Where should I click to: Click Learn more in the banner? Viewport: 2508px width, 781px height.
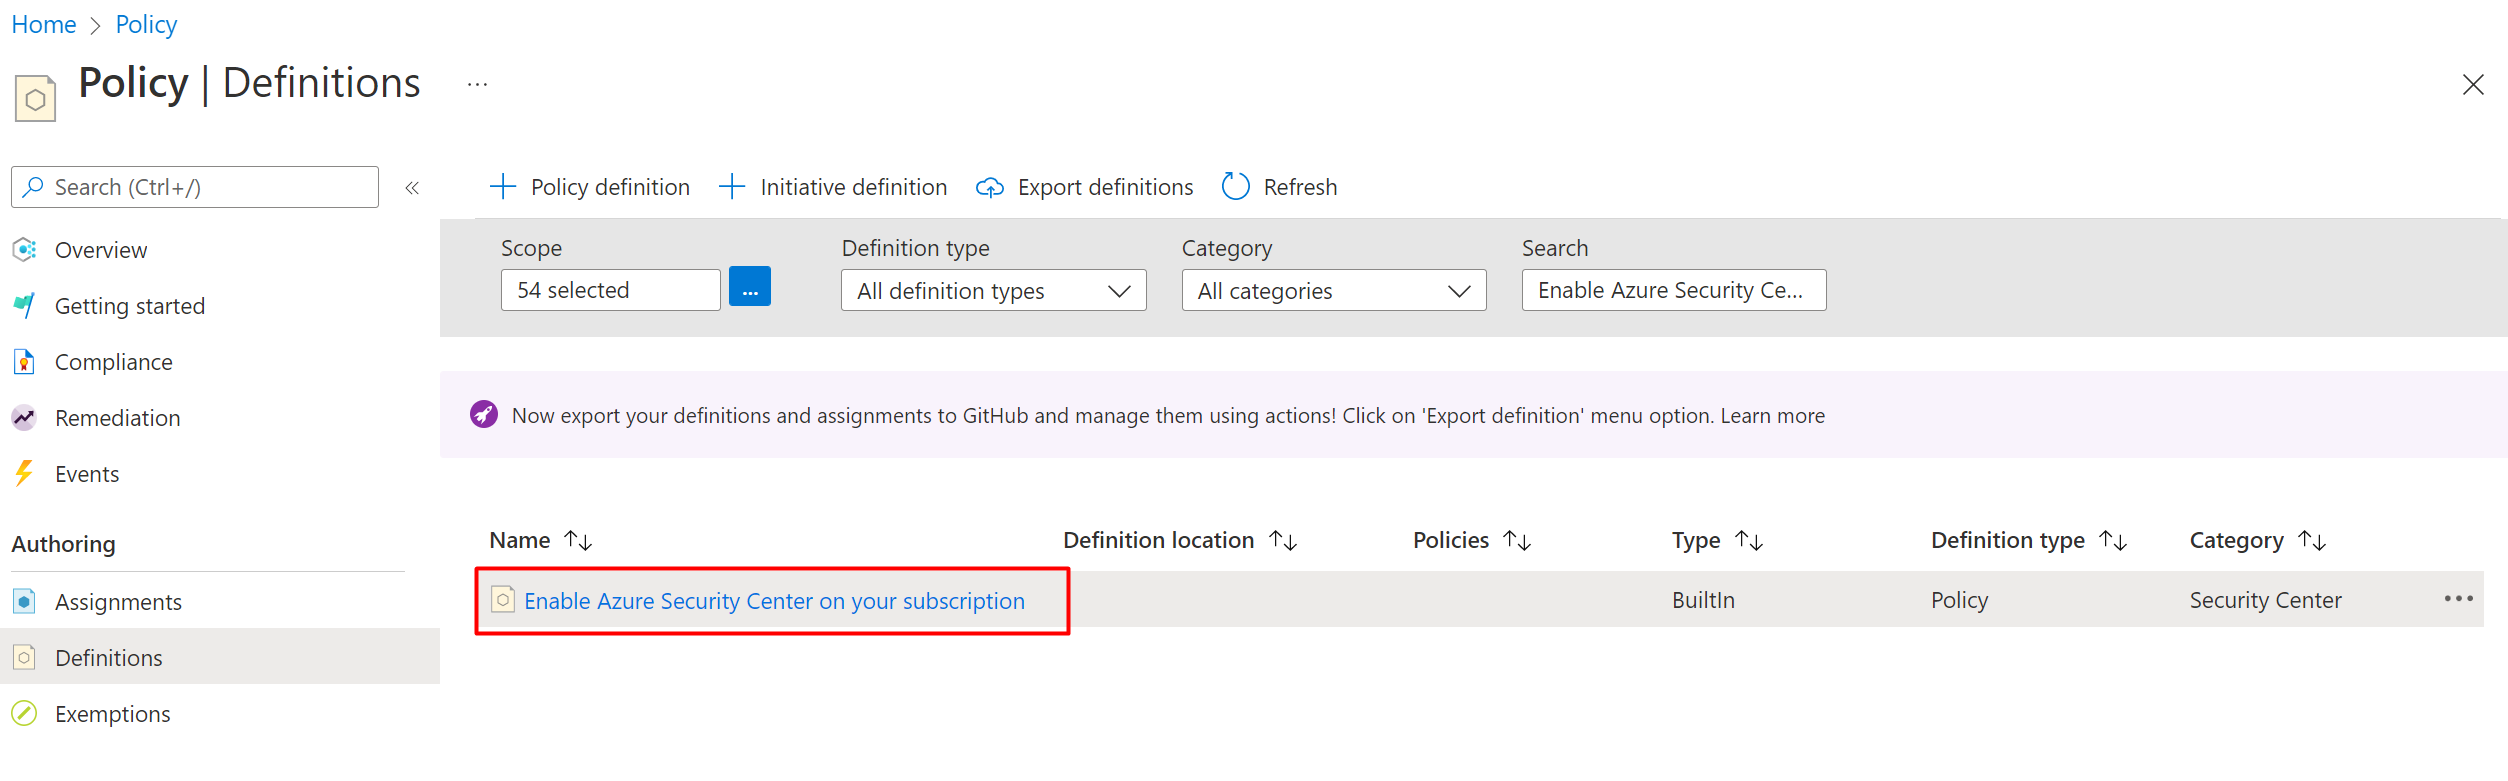[x=1772, y=415]
